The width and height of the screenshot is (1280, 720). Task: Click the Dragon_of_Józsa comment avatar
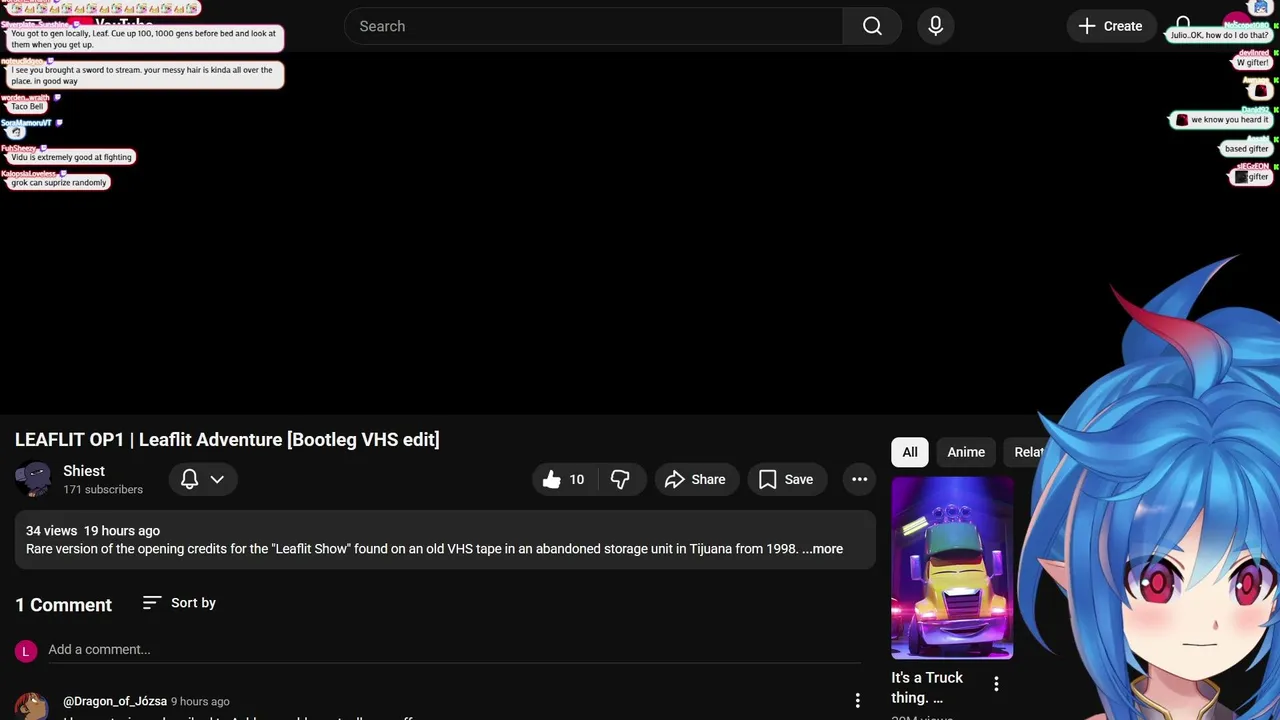click(x=31, y=705)
